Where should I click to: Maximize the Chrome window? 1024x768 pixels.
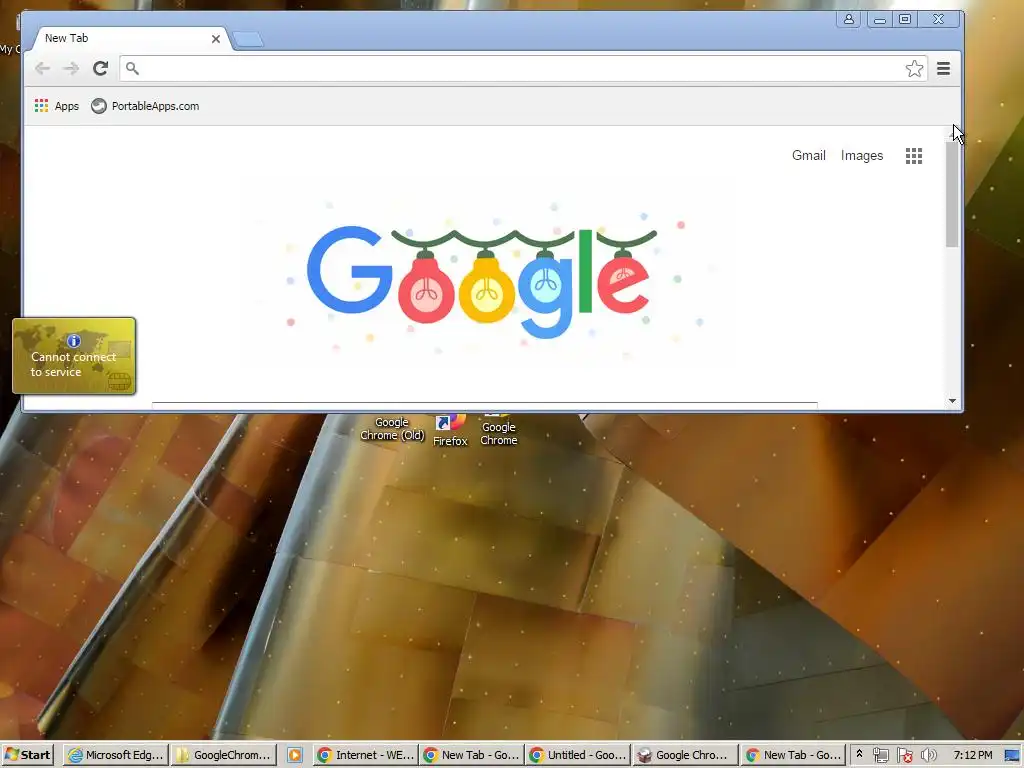[x=904, y=19]
